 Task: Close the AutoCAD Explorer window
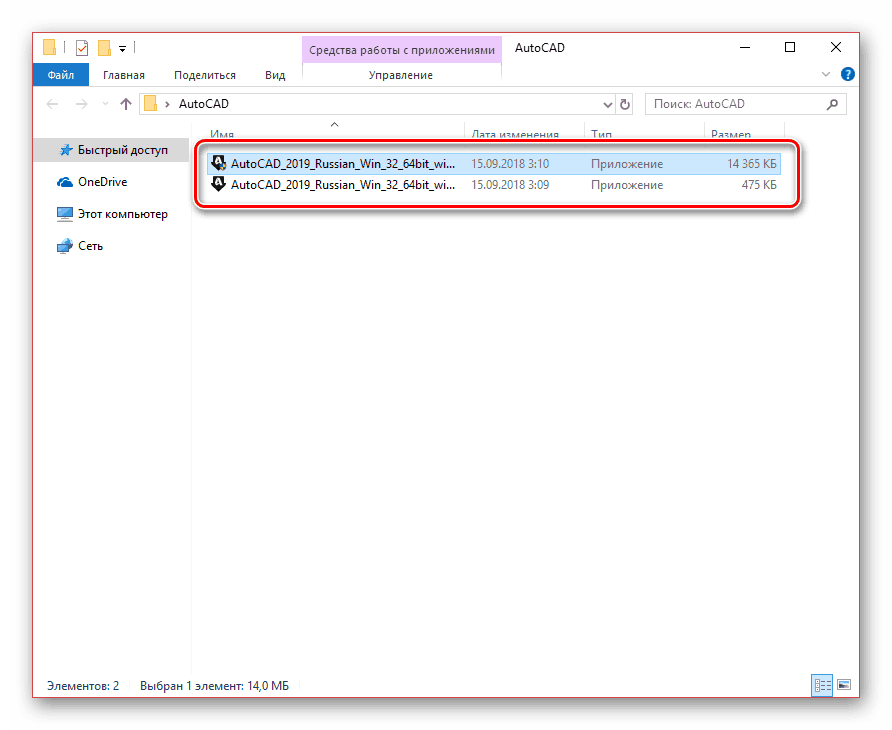click(836, 47)
